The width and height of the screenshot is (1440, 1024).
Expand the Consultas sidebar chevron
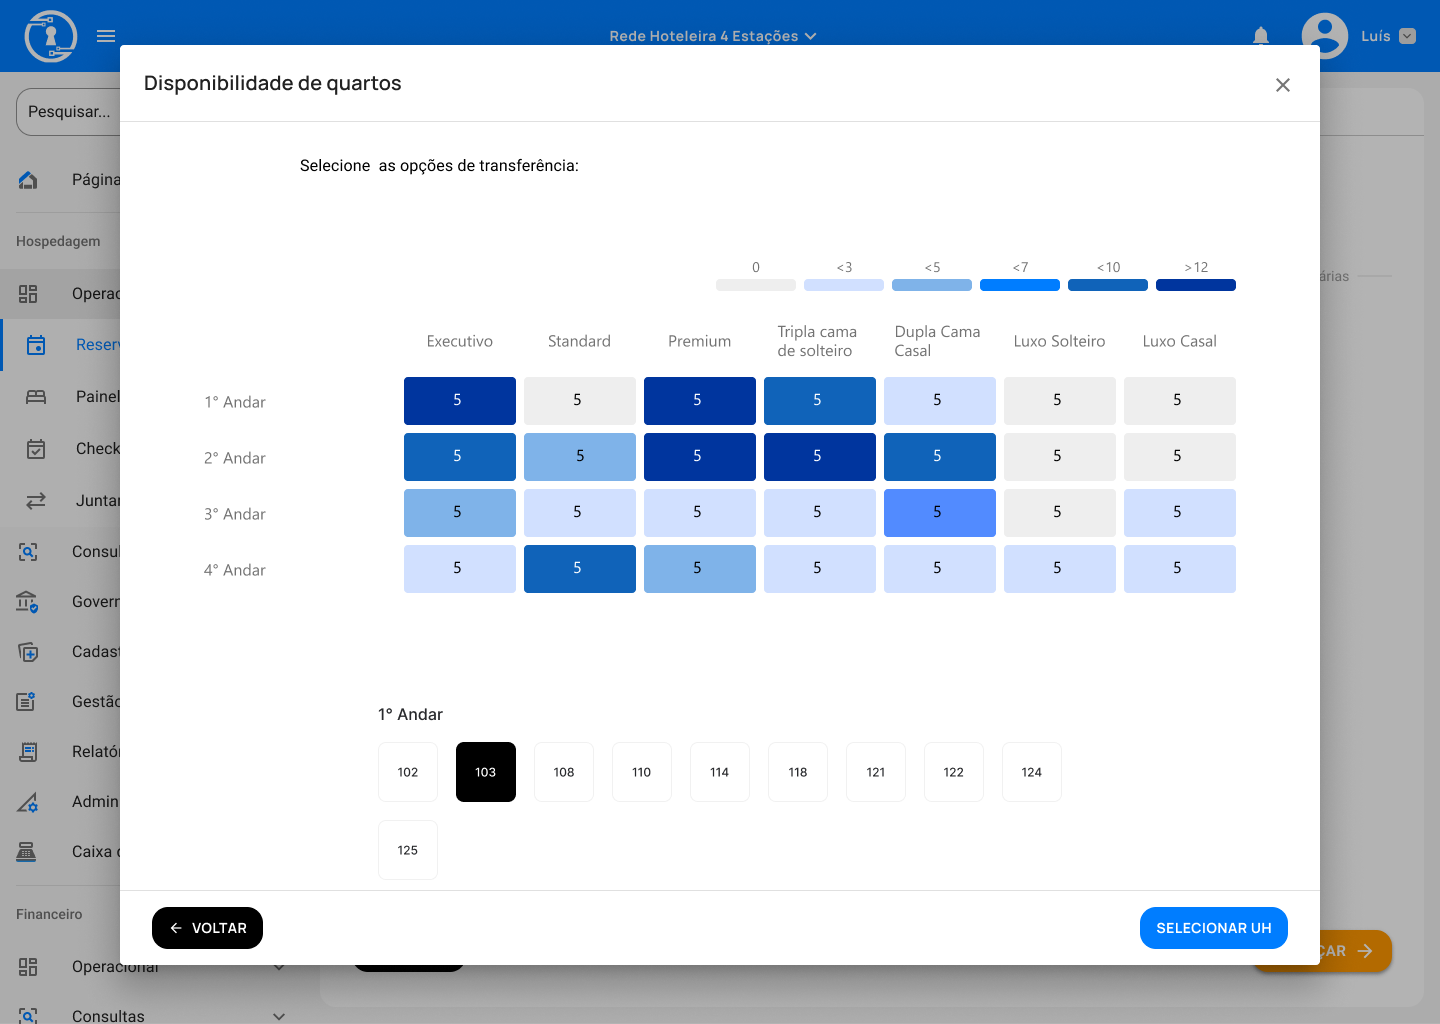coord(279,1016)
